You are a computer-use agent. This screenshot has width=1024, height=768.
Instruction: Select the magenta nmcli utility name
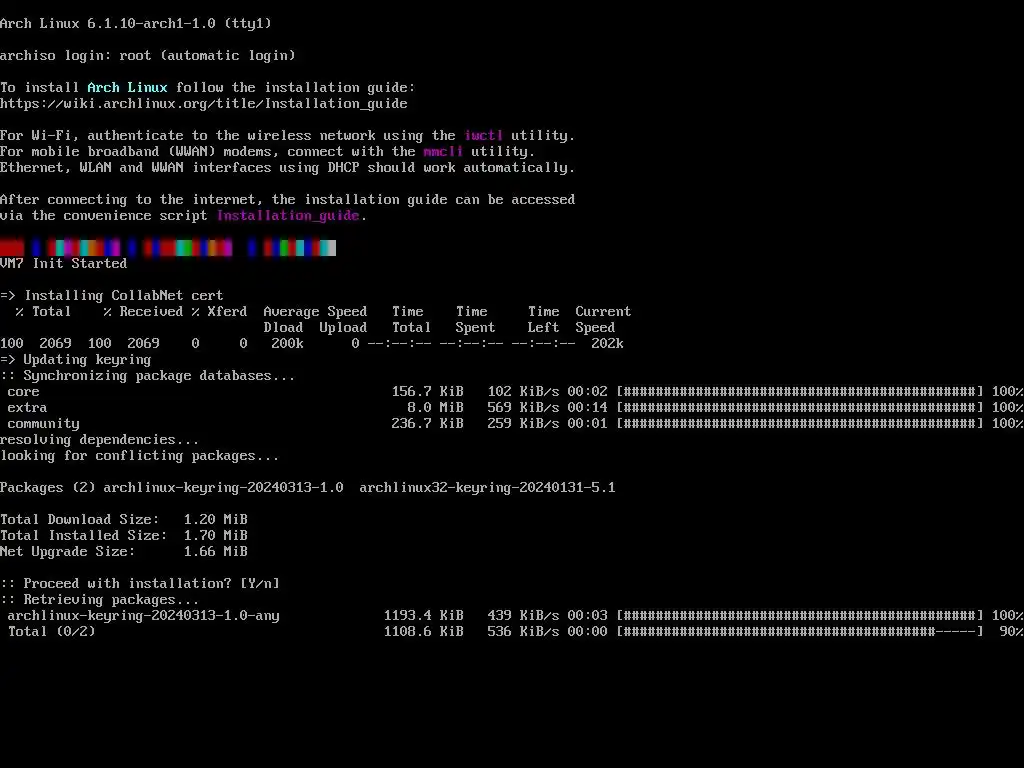[x=443, y=152]
